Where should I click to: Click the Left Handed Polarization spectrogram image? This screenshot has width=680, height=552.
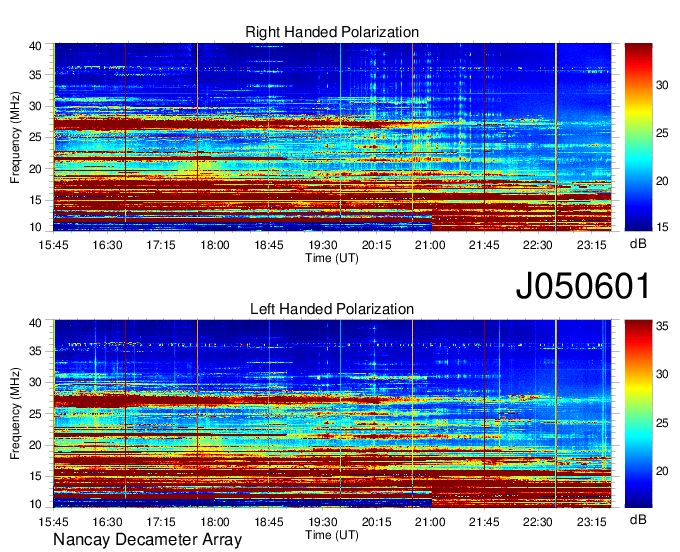click(x=332, y=414)
